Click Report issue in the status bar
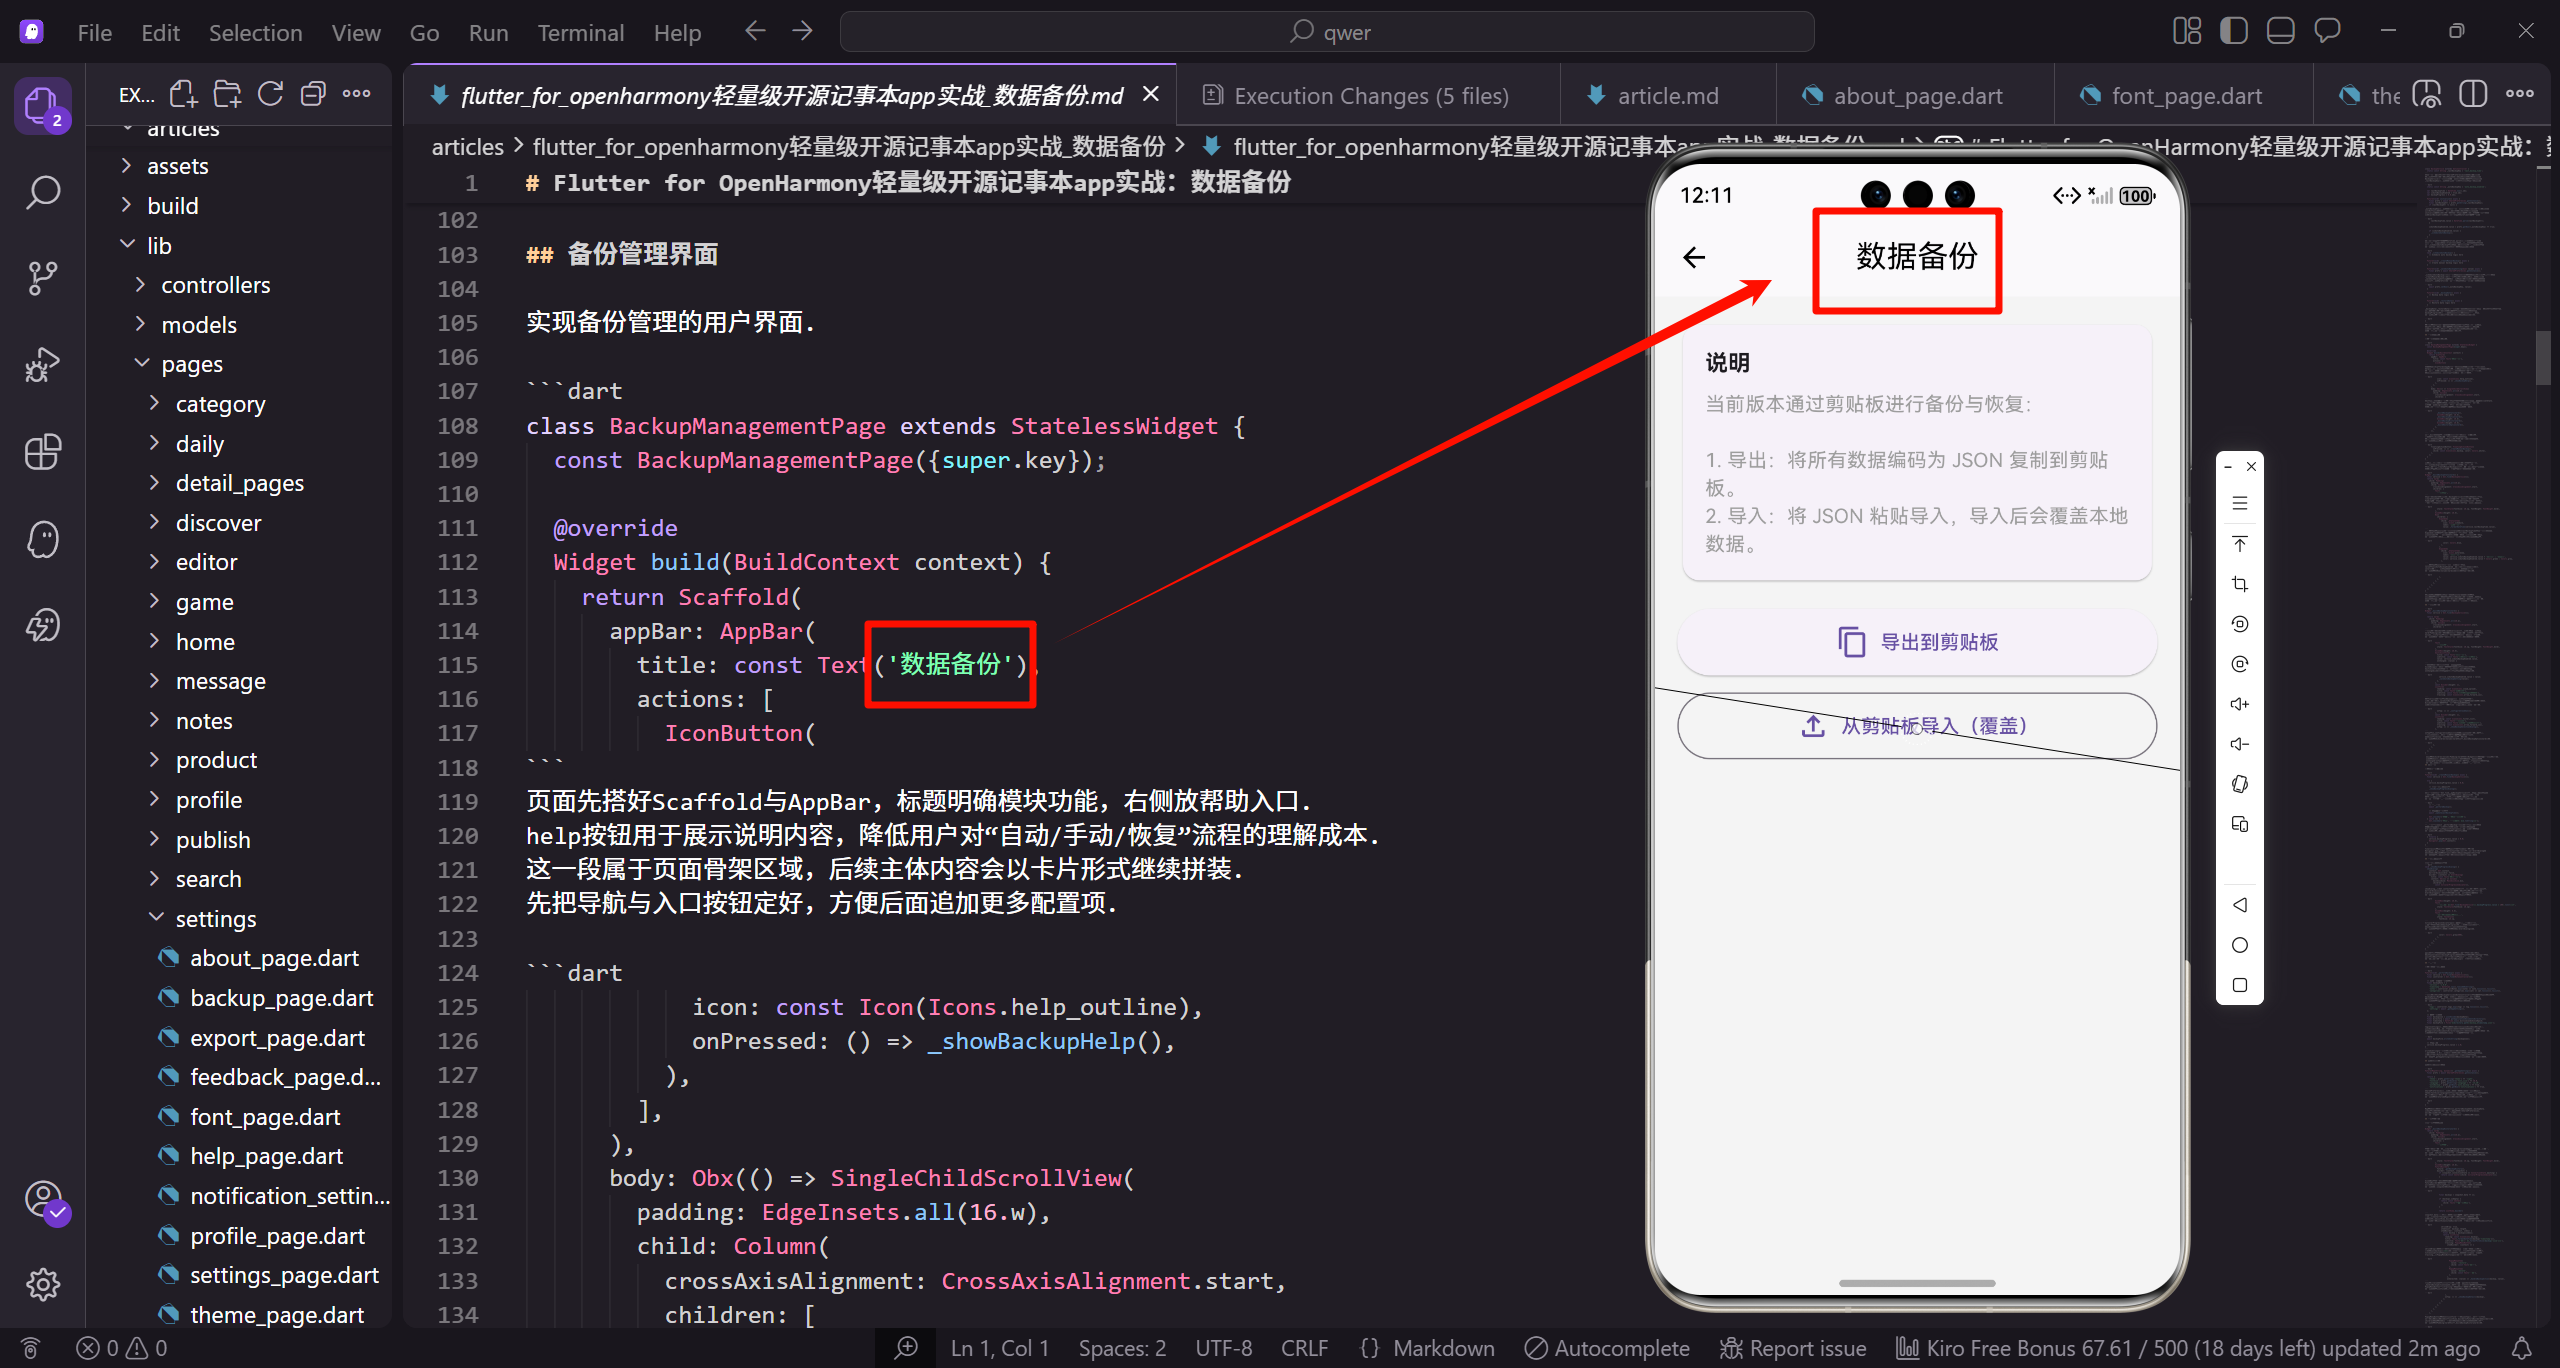This screenshot has width=2560, height=1368. 1793,1348
